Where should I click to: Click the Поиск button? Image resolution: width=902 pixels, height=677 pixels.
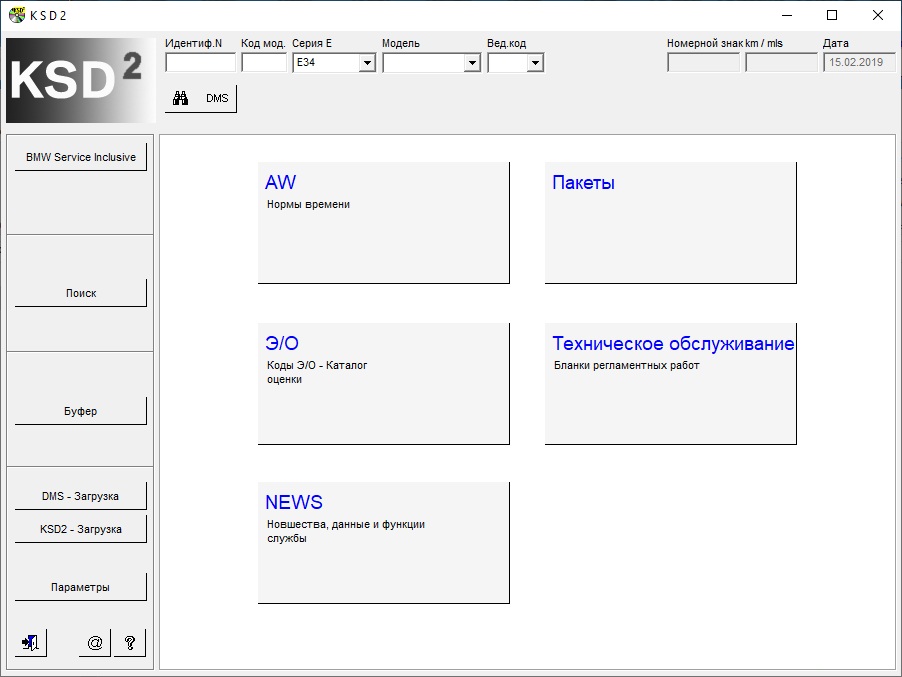coord(81,293)
